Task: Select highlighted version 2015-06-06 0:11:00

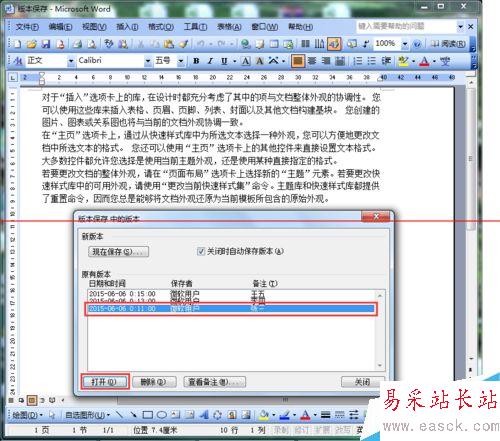Action: 231,309
